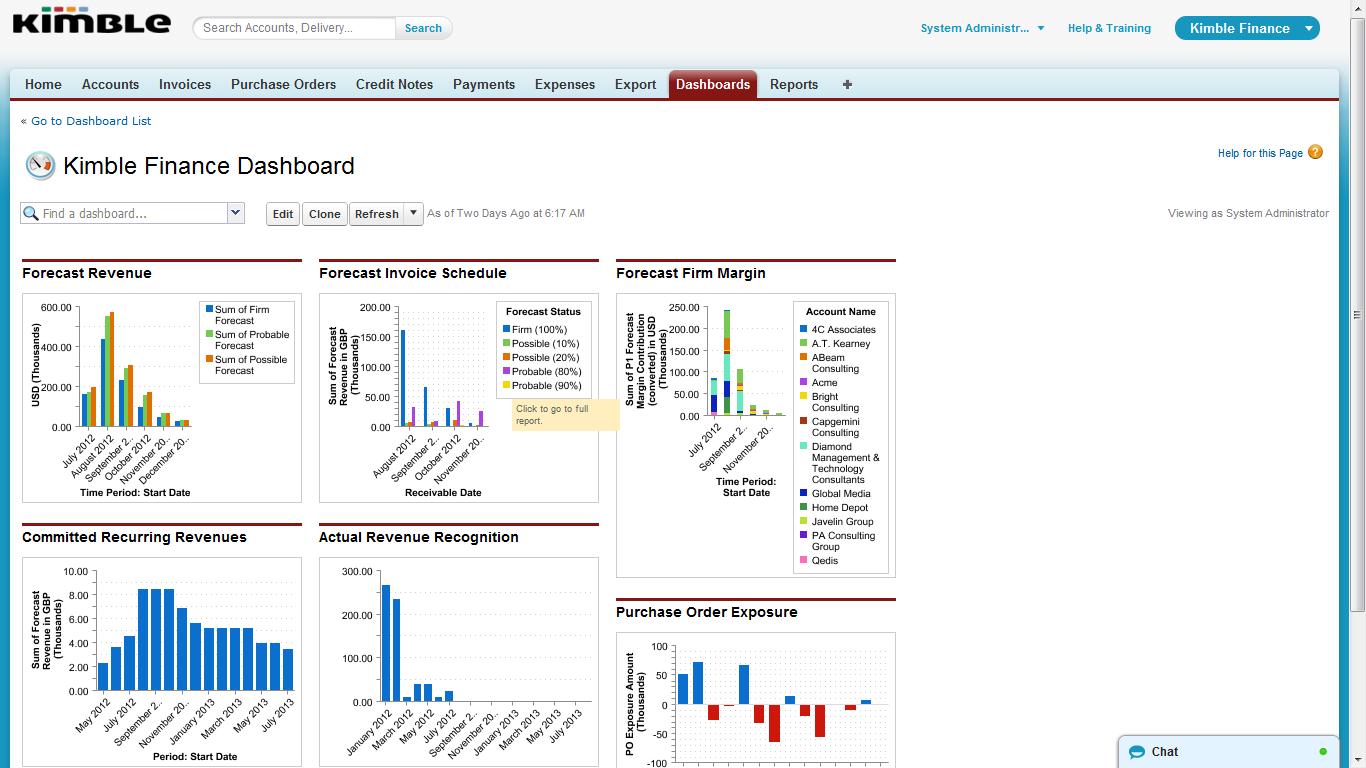The image size is (1366, 768).
Task: Select the Dashboards tab
Action: (713, 85)
